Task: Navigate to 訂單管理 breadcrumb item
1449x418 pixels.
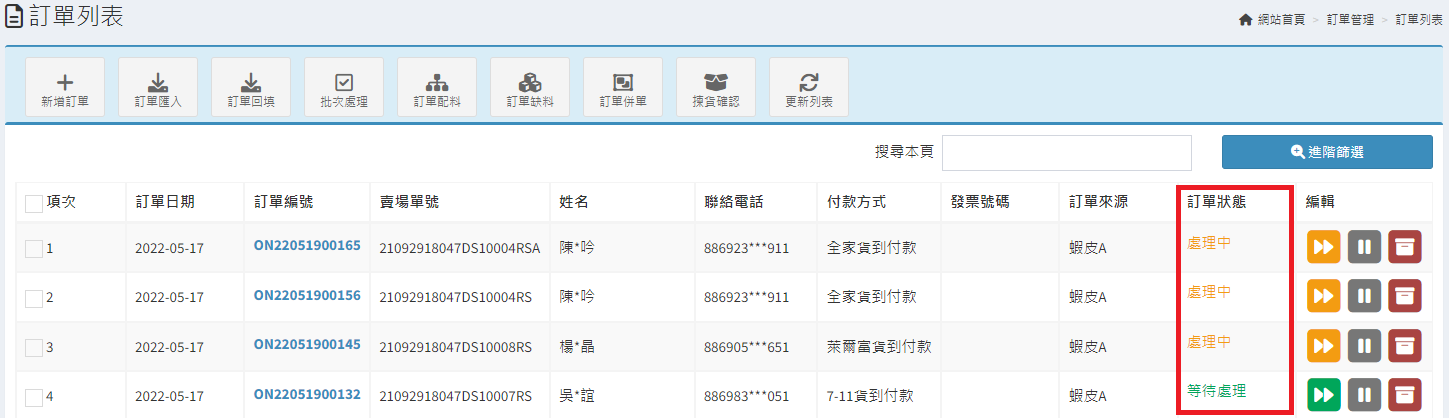Action: coord(1349,20)
